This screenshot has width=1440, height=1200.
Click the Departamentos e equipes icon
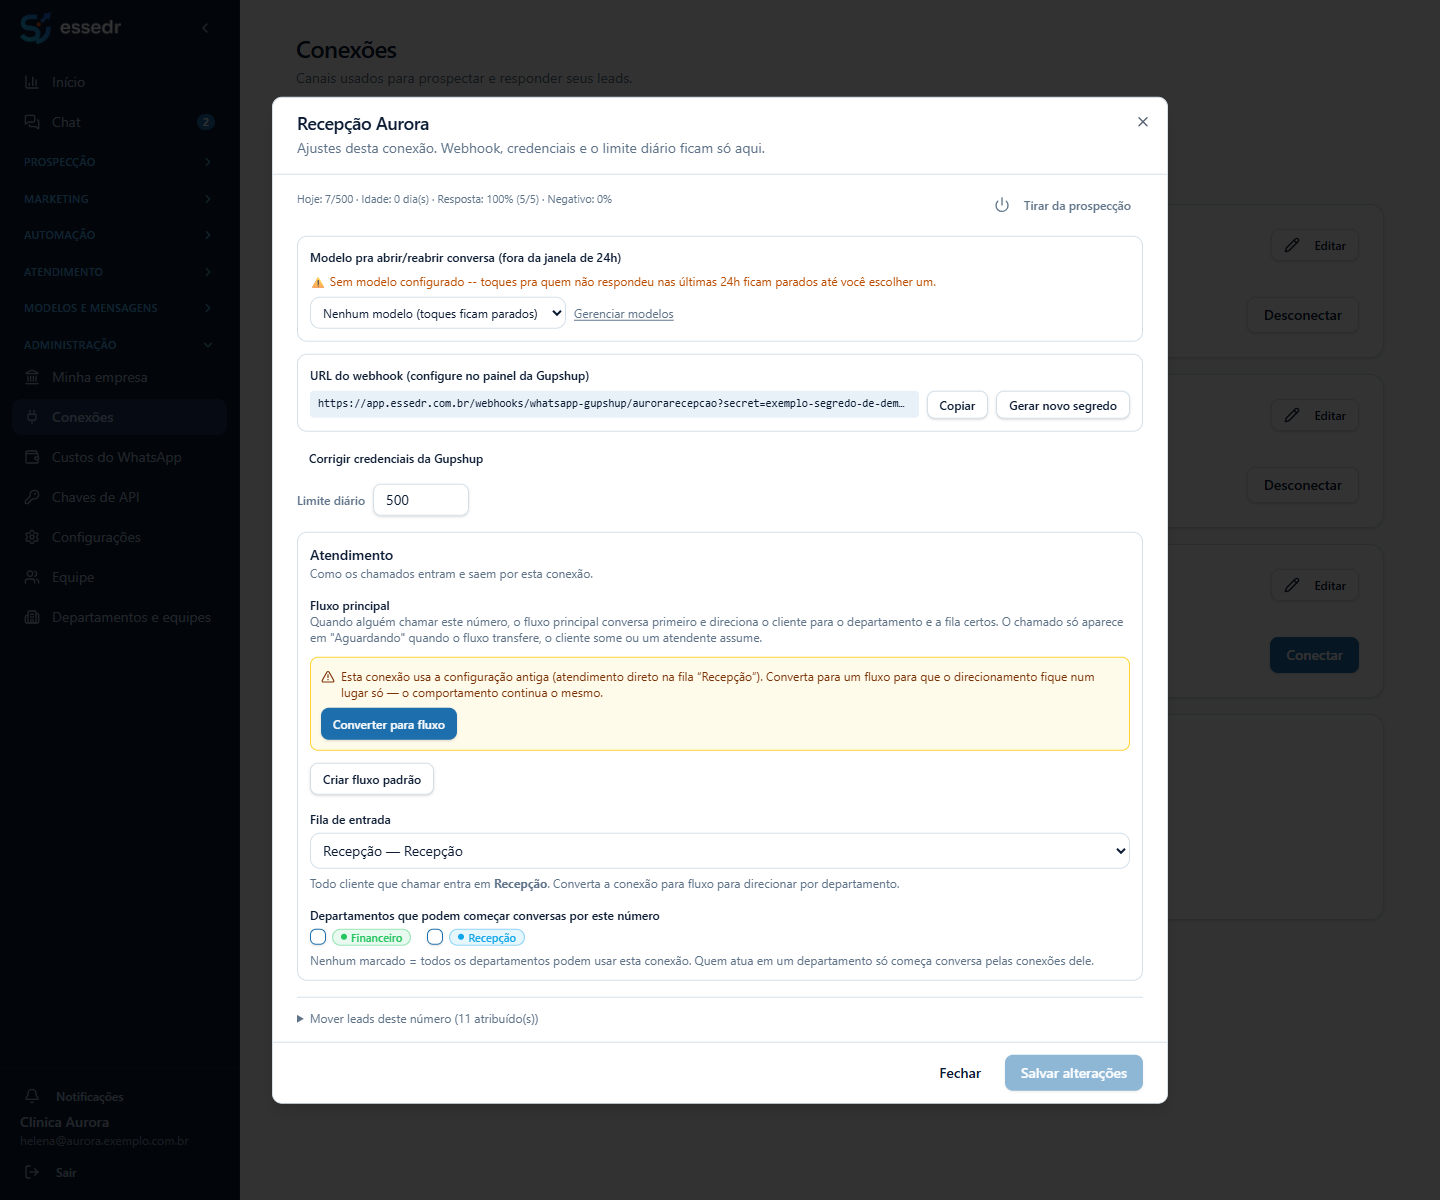point(32,617)
